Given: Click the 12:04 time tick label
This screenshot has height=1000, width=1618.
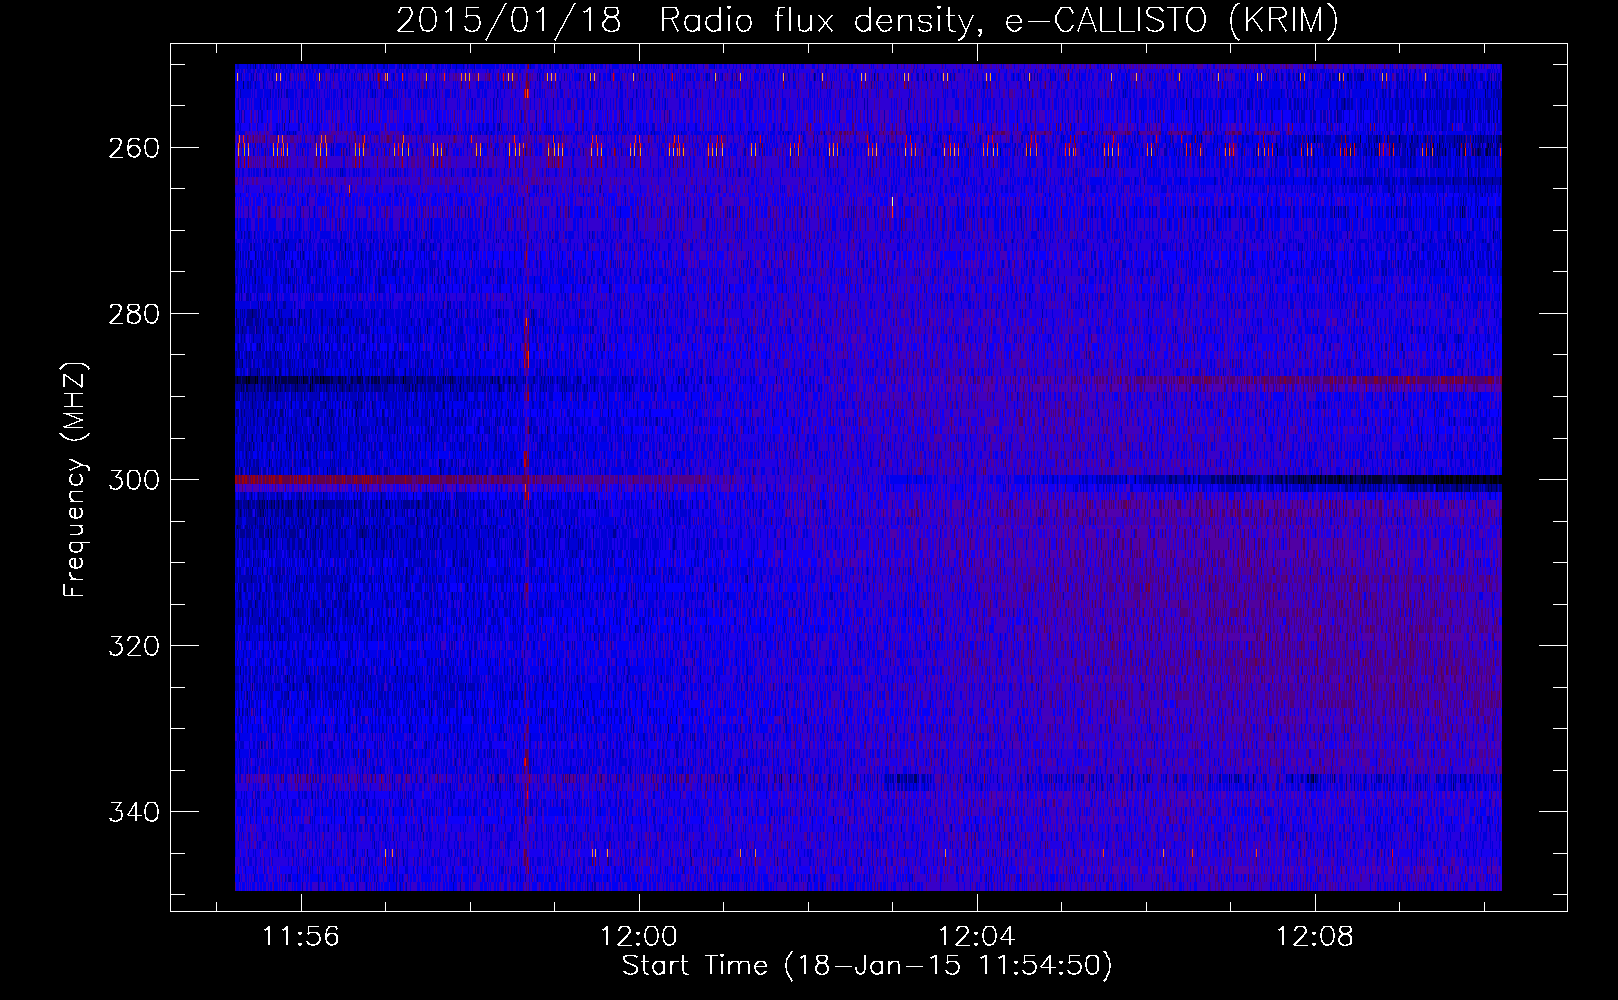Looking at the screenshot, I should [977, 937].
